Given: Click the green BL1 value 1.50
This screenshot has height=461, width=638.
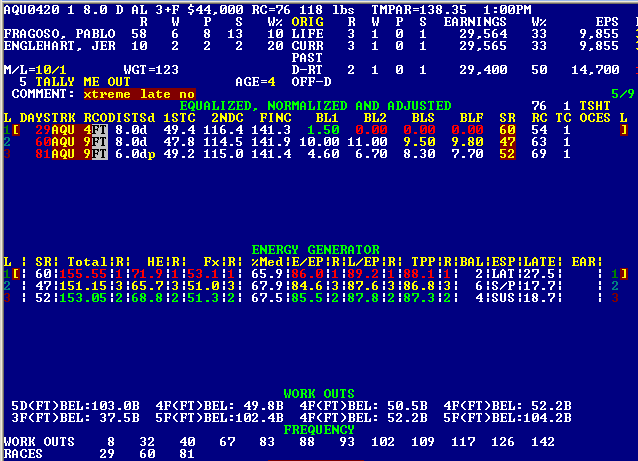Looking at the screenshot, I should click(x=323, y=130).
